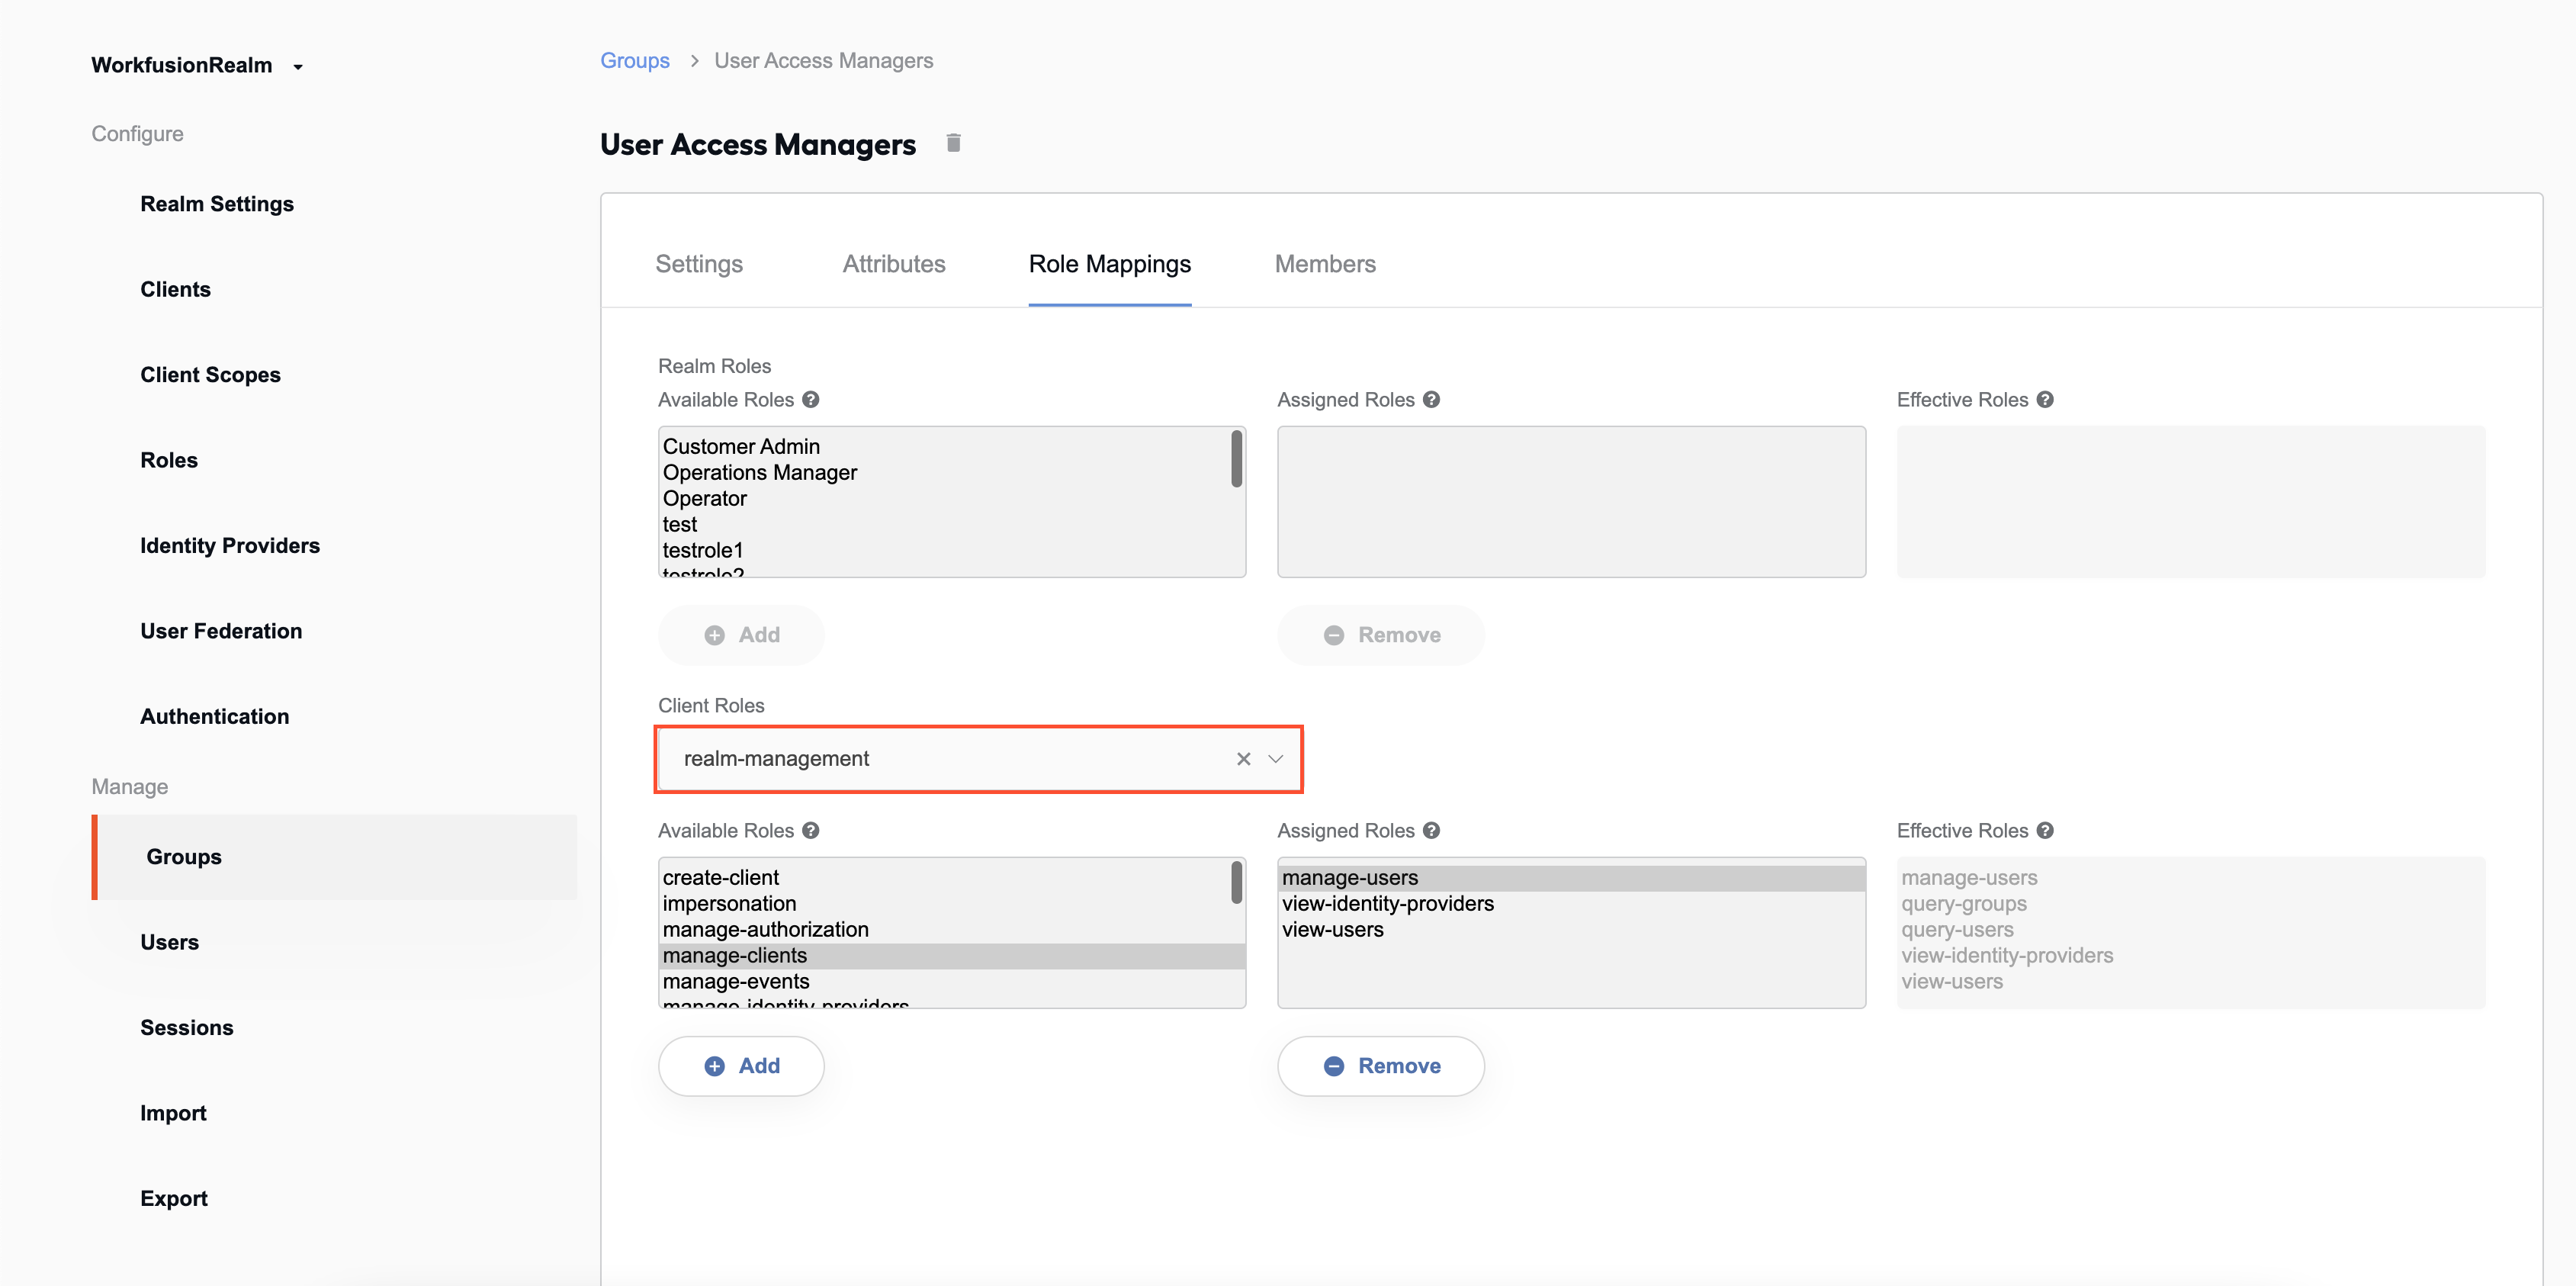Remove the selected client assigned role
The height and width of the screenshot is (1286, 2576).
tap(1381, 1066)
